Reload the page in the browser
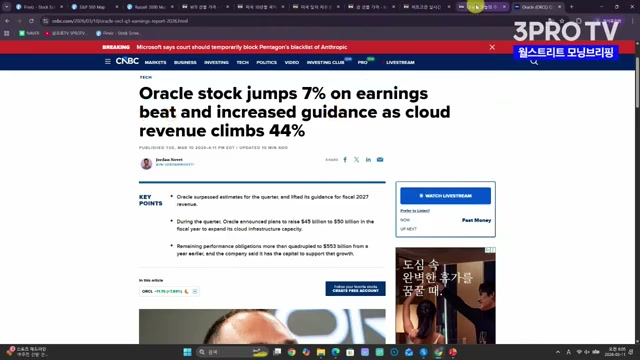Image resolution: width=640 pixels, height=360 pixels. [x=31, y=21]
